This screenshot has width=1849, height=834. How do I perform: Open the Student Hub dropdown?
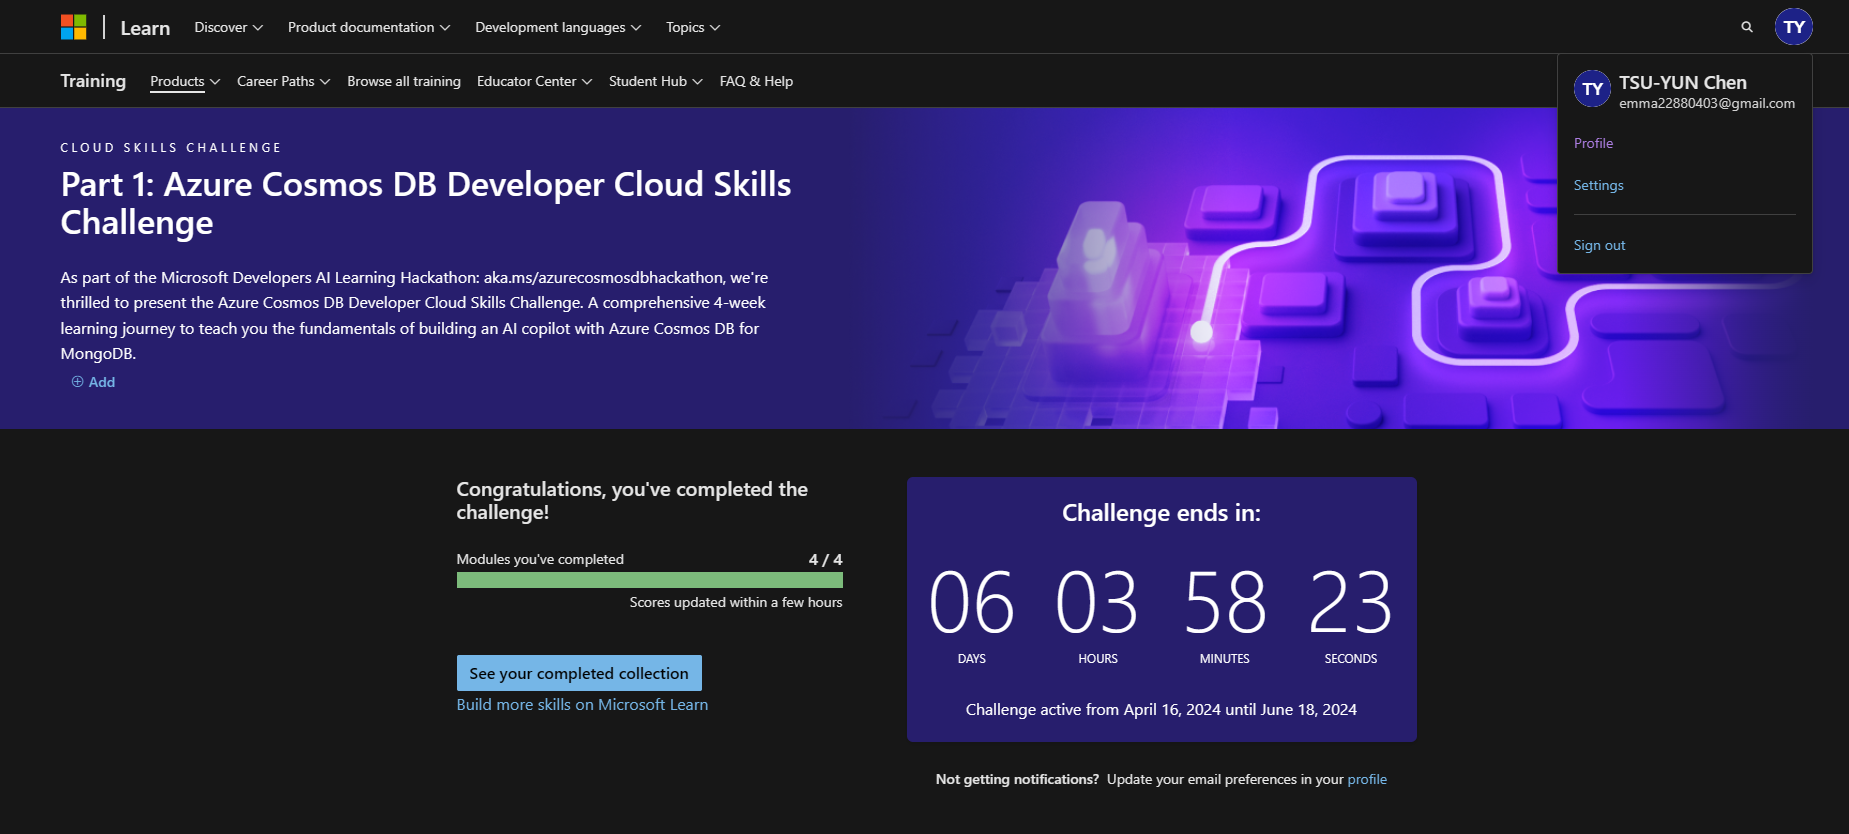click(x=656, y=81)
